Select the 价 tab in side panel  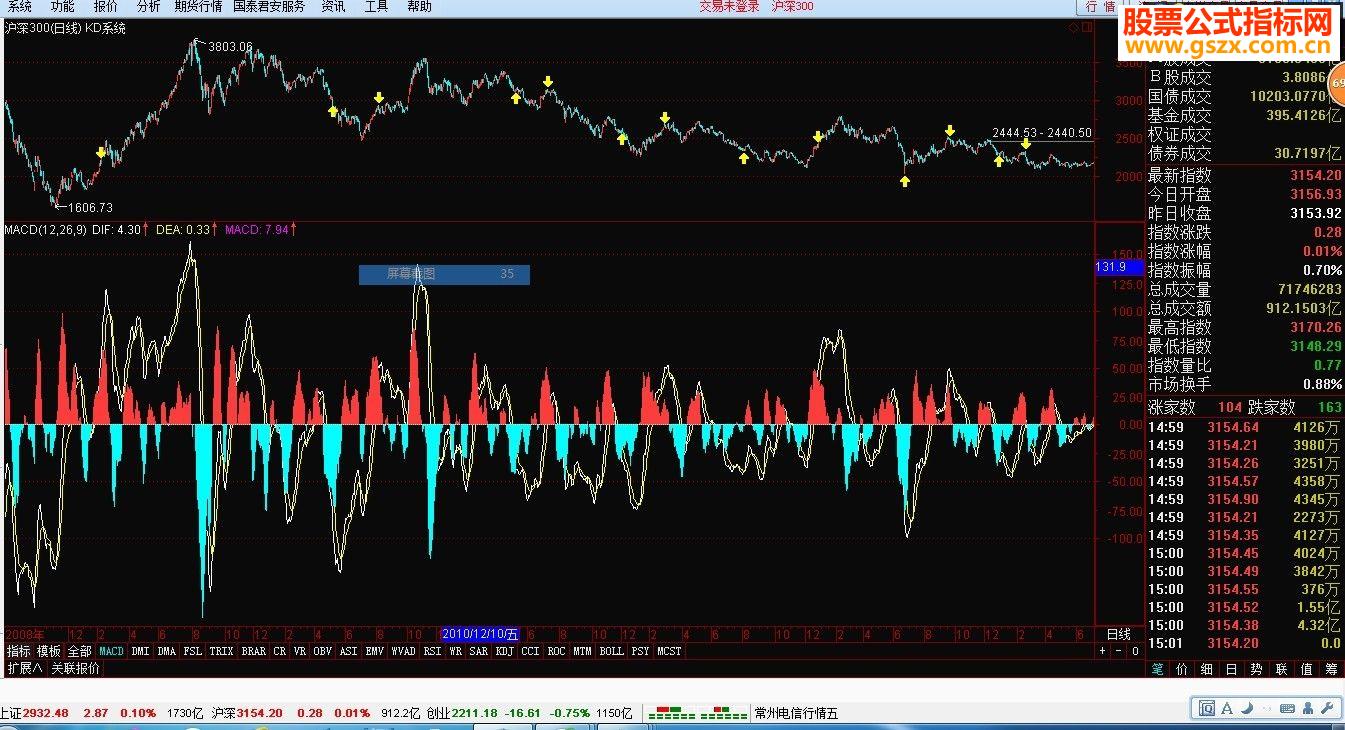coord(1182,669)
